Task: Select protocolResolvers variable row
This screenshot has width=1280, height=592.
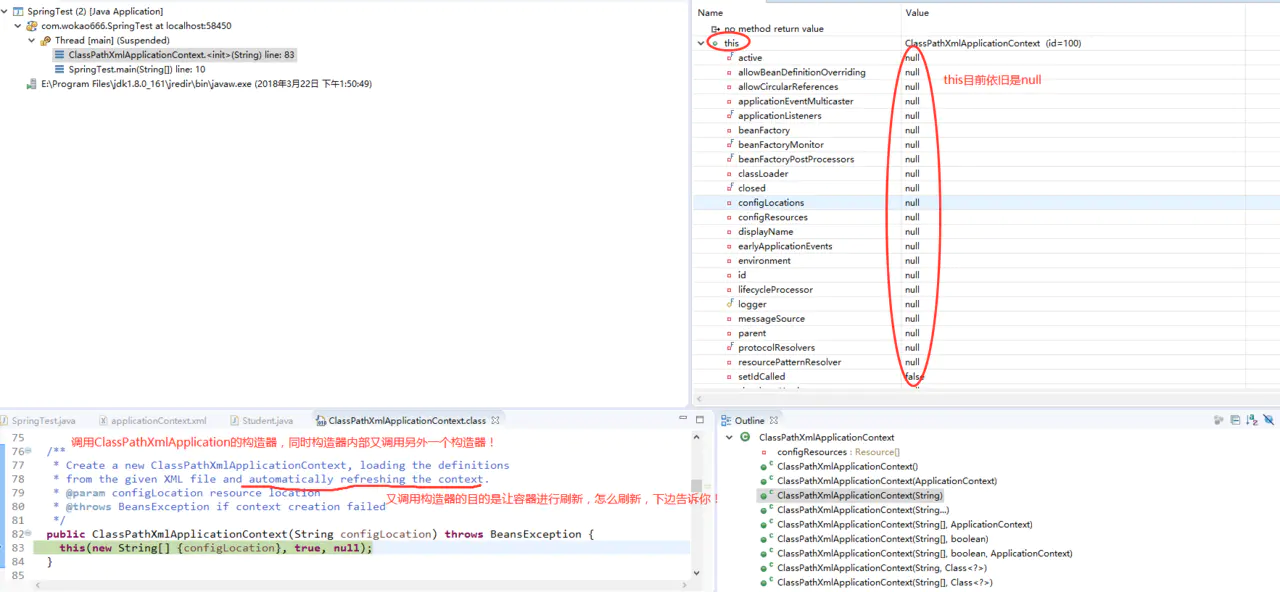Action: coord(776,348)
